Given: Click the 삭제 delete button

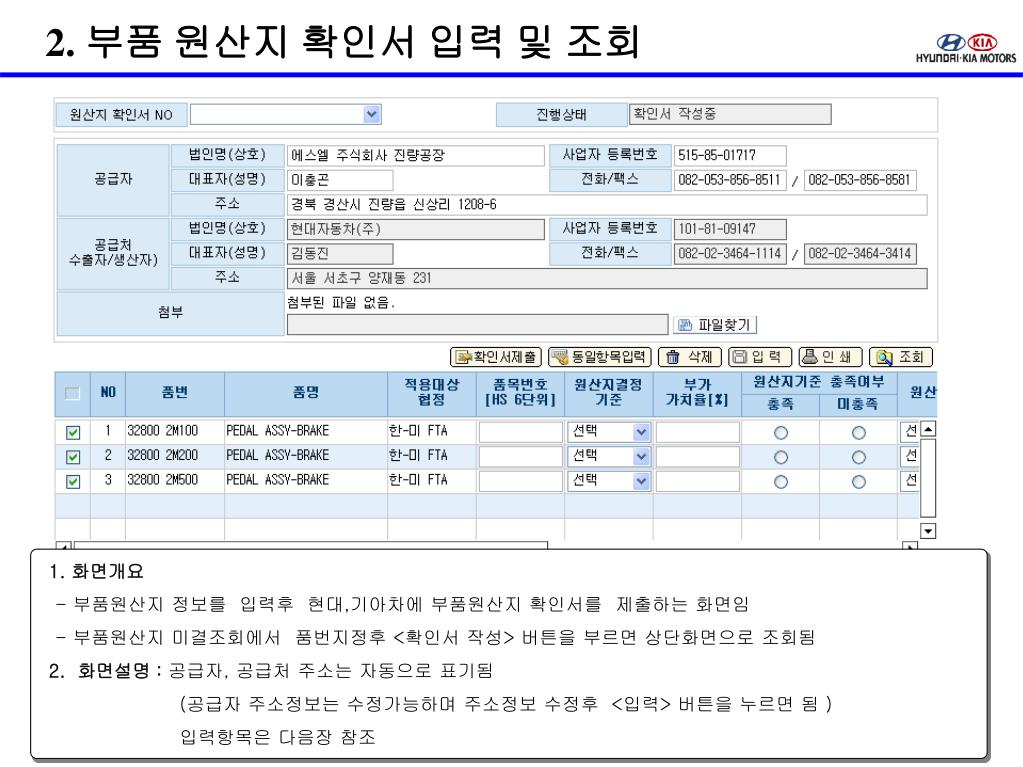Looking at the screenshot, I should 690,357.
